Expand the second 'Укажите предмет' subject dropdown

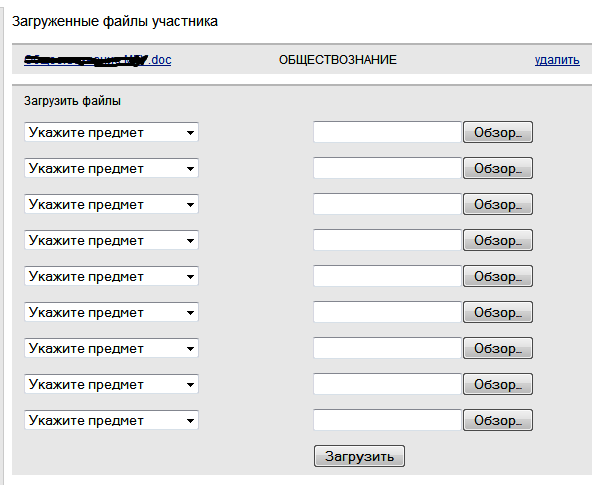pyautogui.click(x=111, y=168)
